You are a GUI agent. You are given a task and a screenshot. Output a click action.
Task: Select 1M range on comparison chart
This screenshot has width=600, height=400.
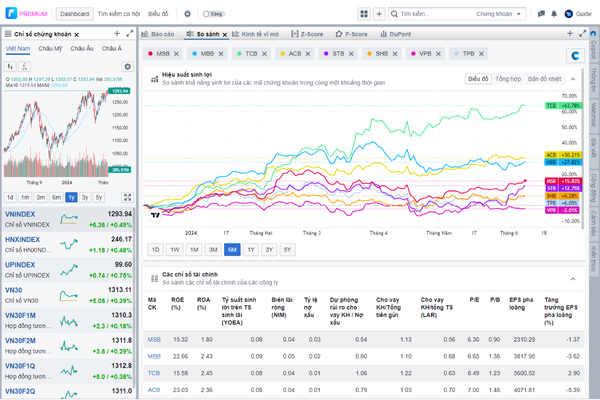click(194, 250)
